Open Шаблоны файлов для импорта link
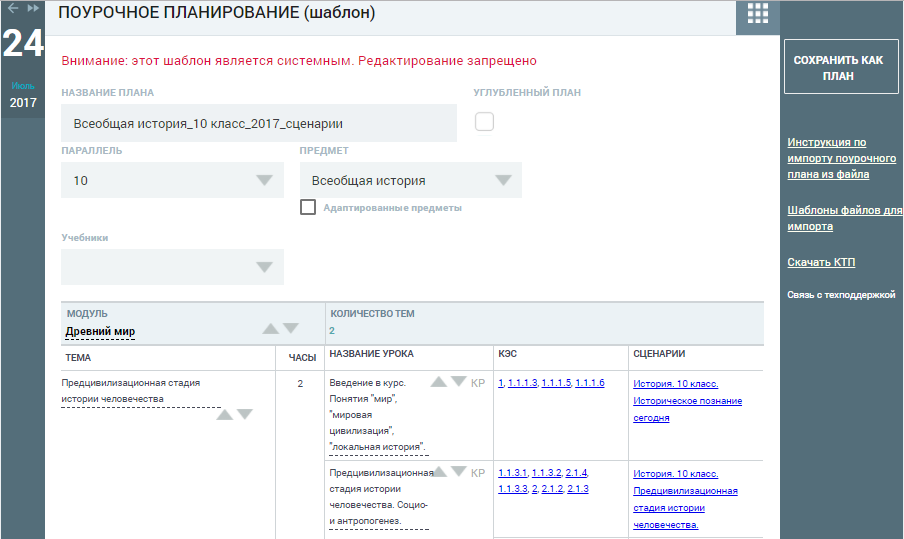The height and width of the screenshot is (539, 904). pyautogui.click(x=845, y=218)
